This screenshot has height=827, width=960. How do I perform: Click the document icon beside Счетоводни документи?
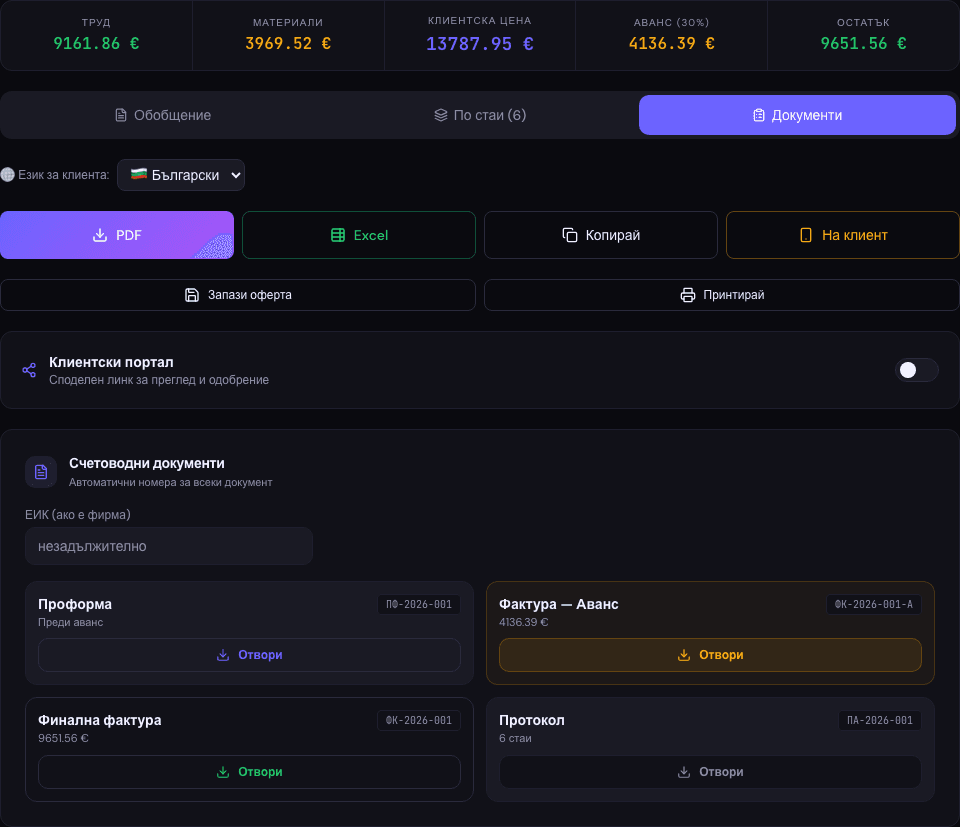pyautogui.click(x=41, y=472)
